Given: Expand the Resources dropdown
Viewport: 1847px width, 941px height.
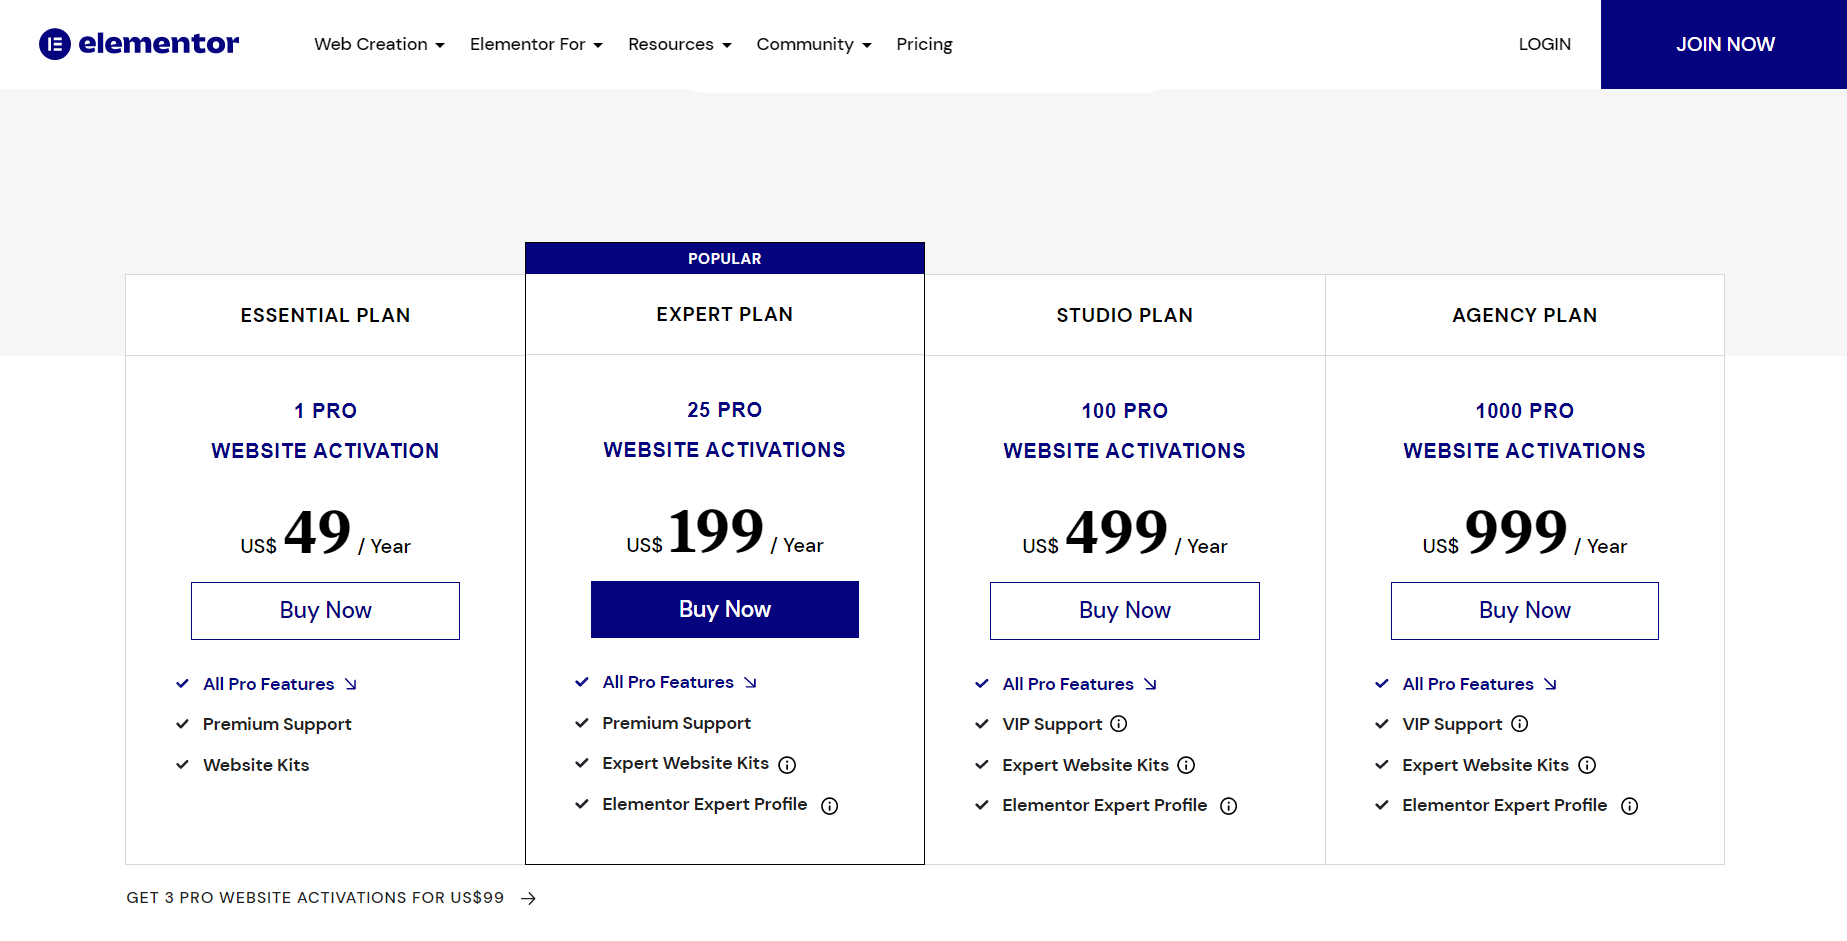Looking at the screenshot, I should (679, 44).
